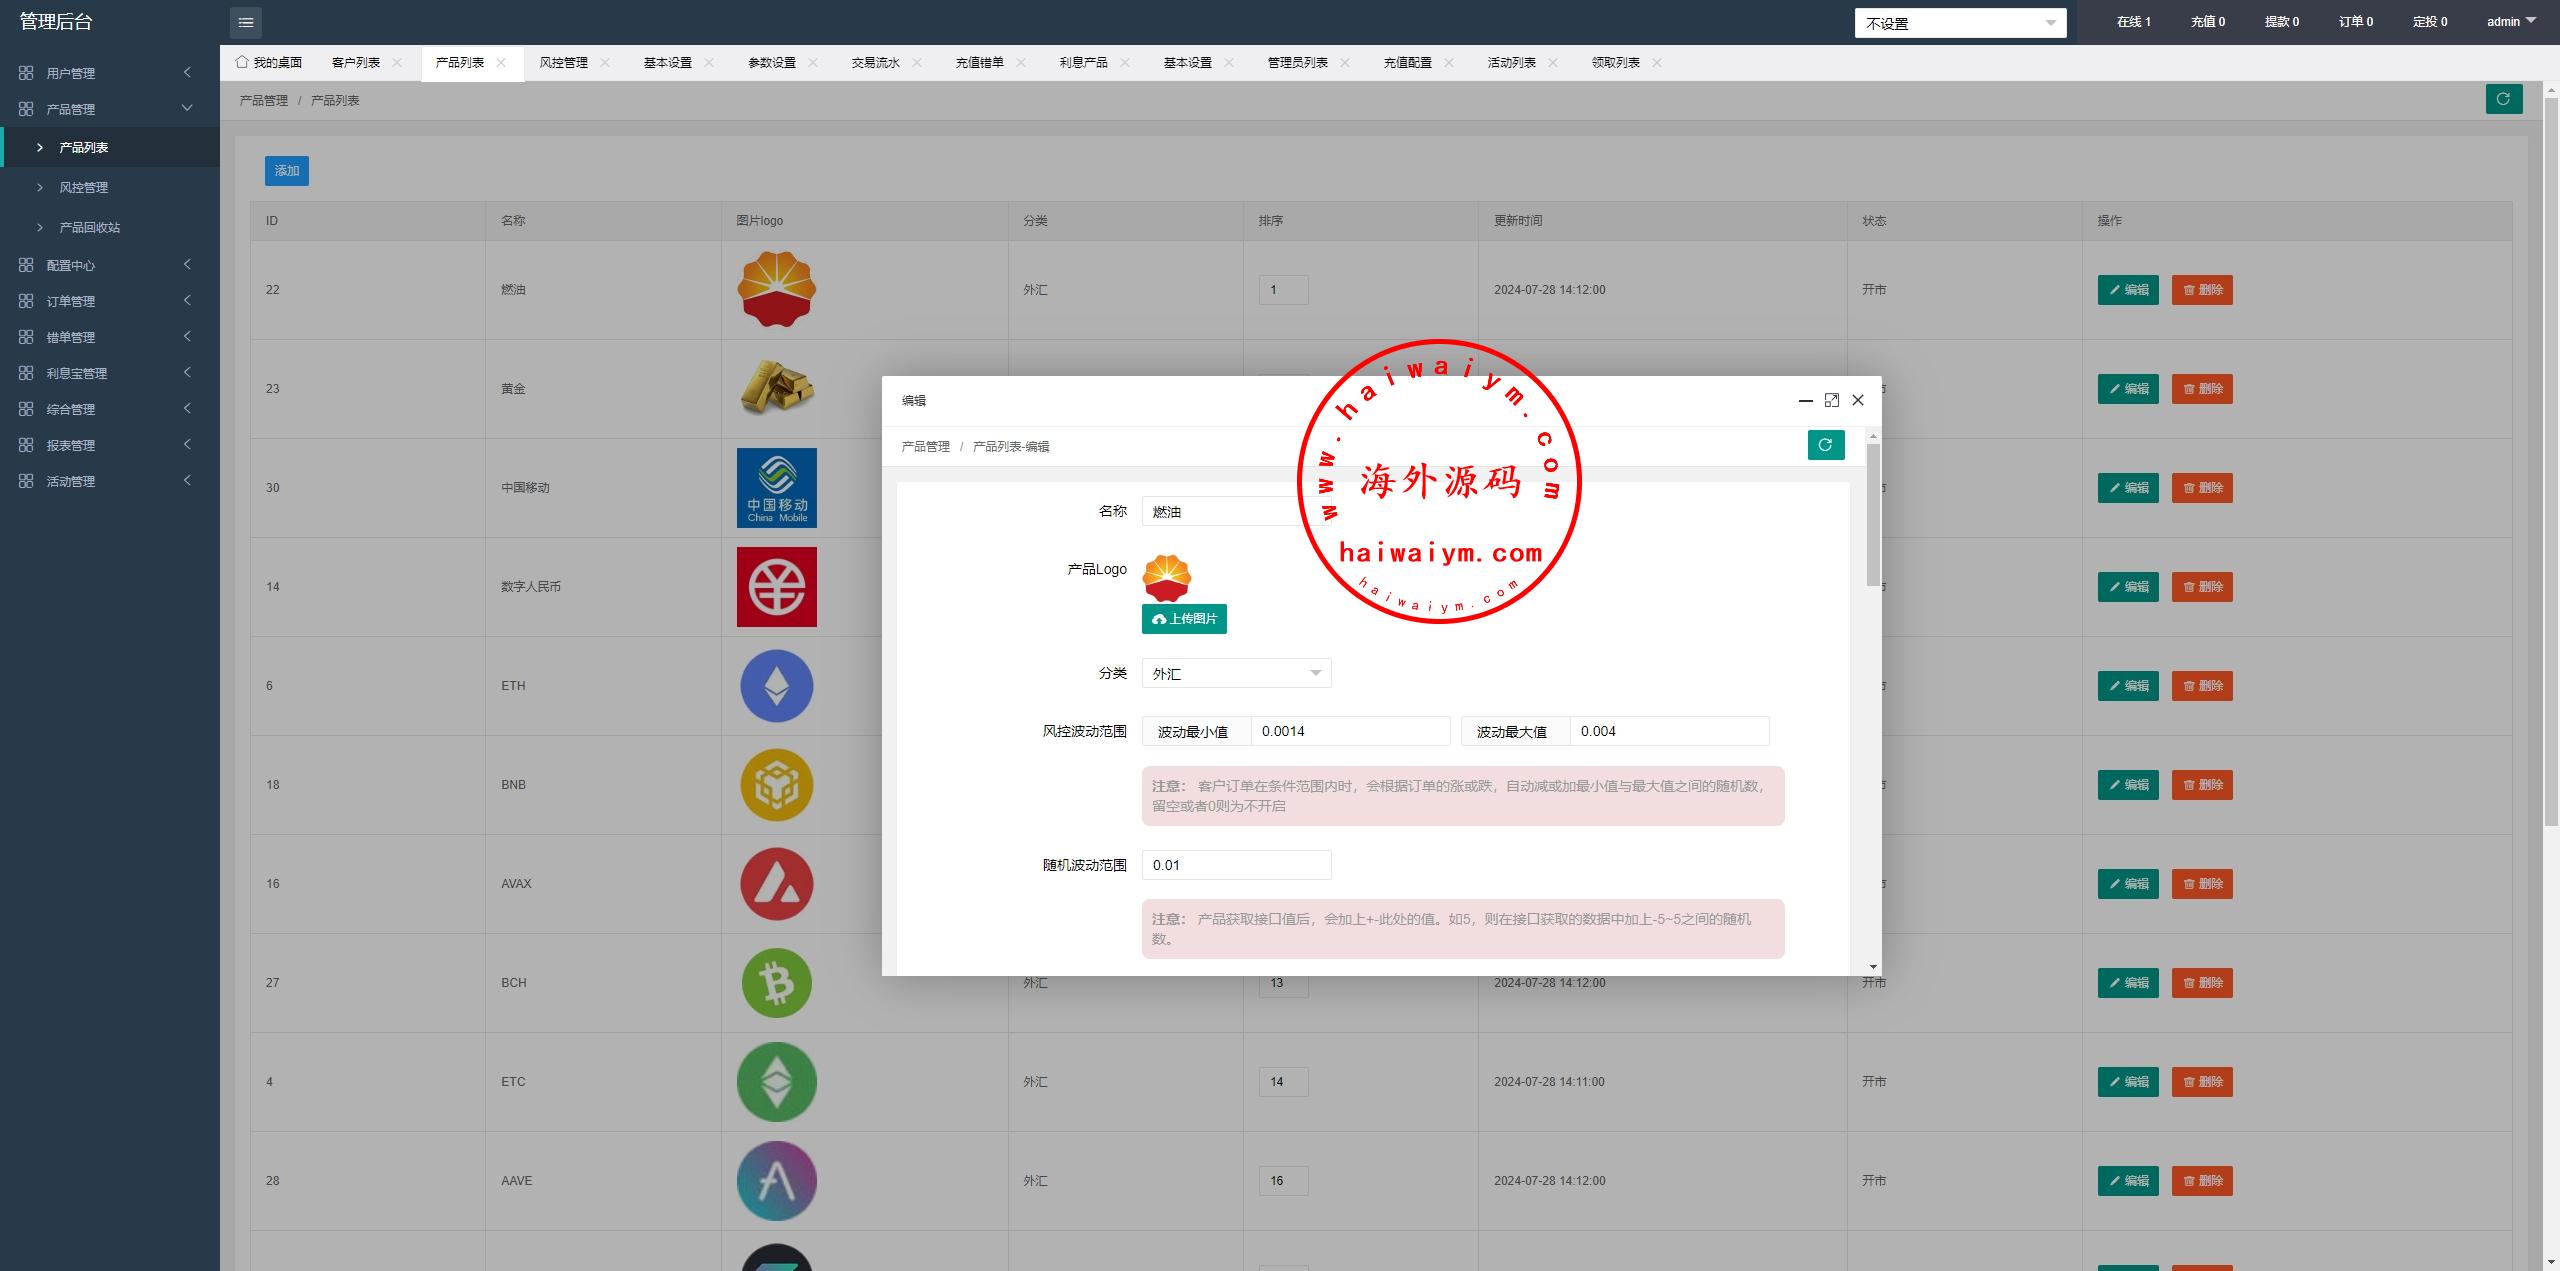
Task: Click the ETH logo image in the table
Action: tap(776, 686)
